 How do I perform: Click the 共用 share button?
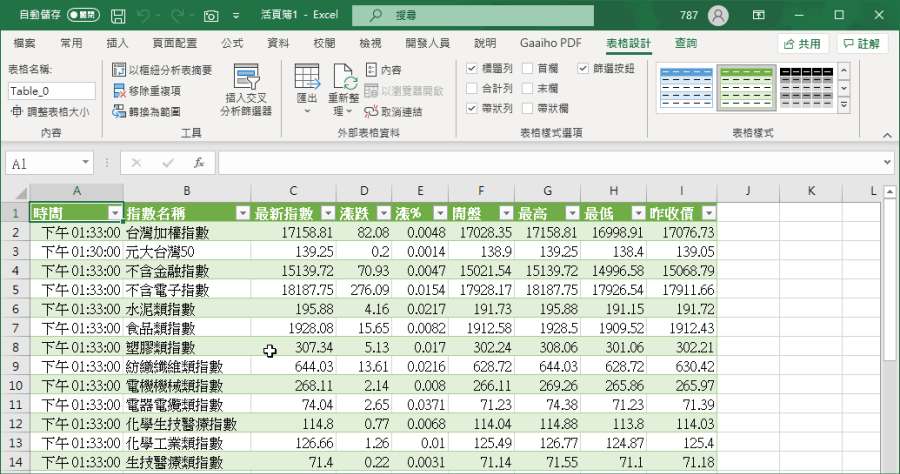(803, 44)
